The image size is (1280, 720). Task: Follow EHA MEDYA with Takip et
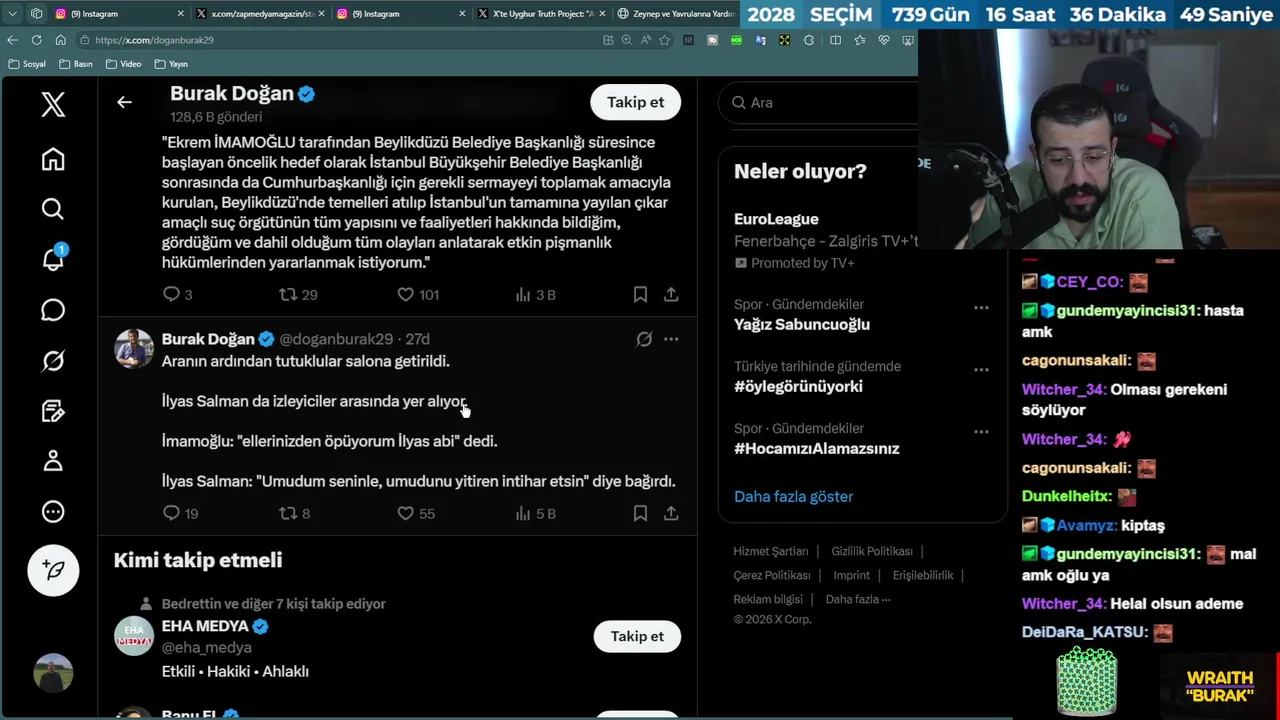pos(637,636)
